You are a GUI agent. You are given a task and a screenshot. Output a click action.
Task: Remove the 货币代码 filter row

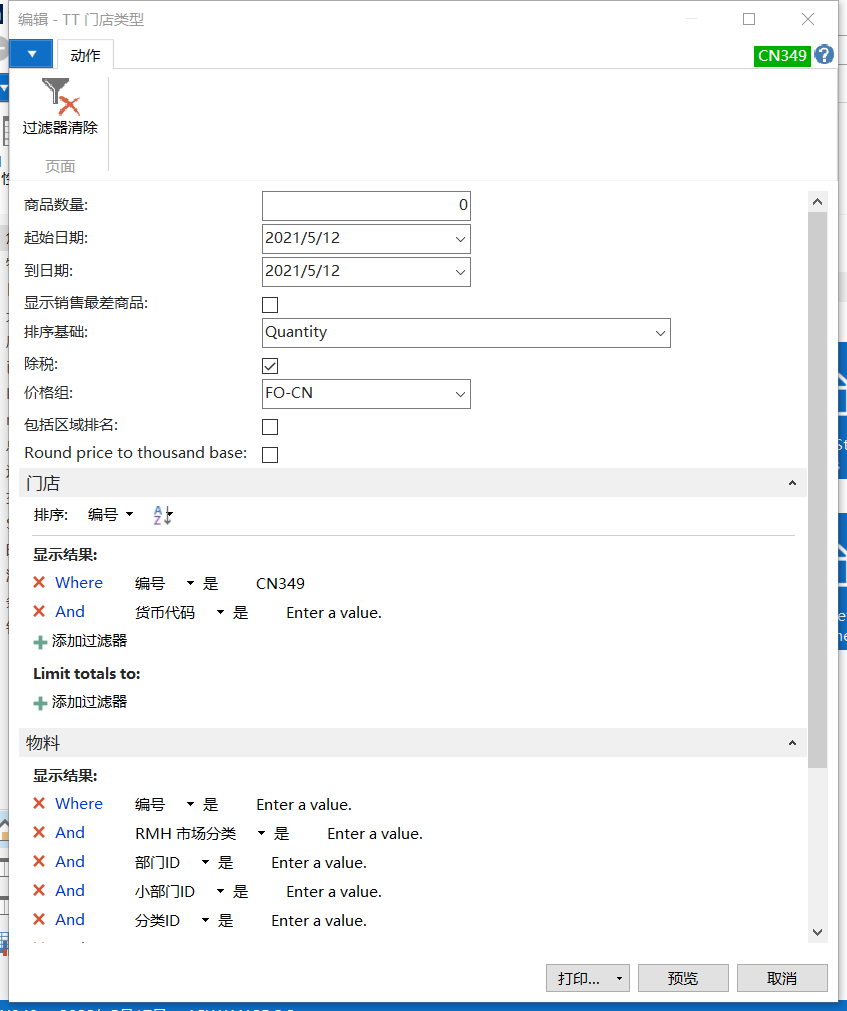(39, 612)
